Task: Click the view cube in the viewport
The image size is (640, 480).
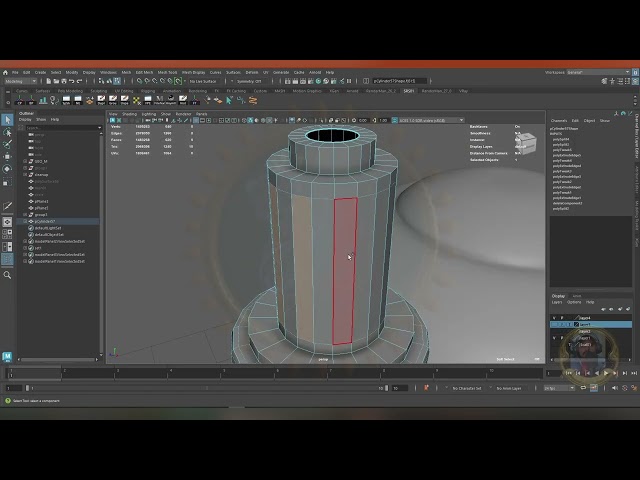Action: coord(526,143)
